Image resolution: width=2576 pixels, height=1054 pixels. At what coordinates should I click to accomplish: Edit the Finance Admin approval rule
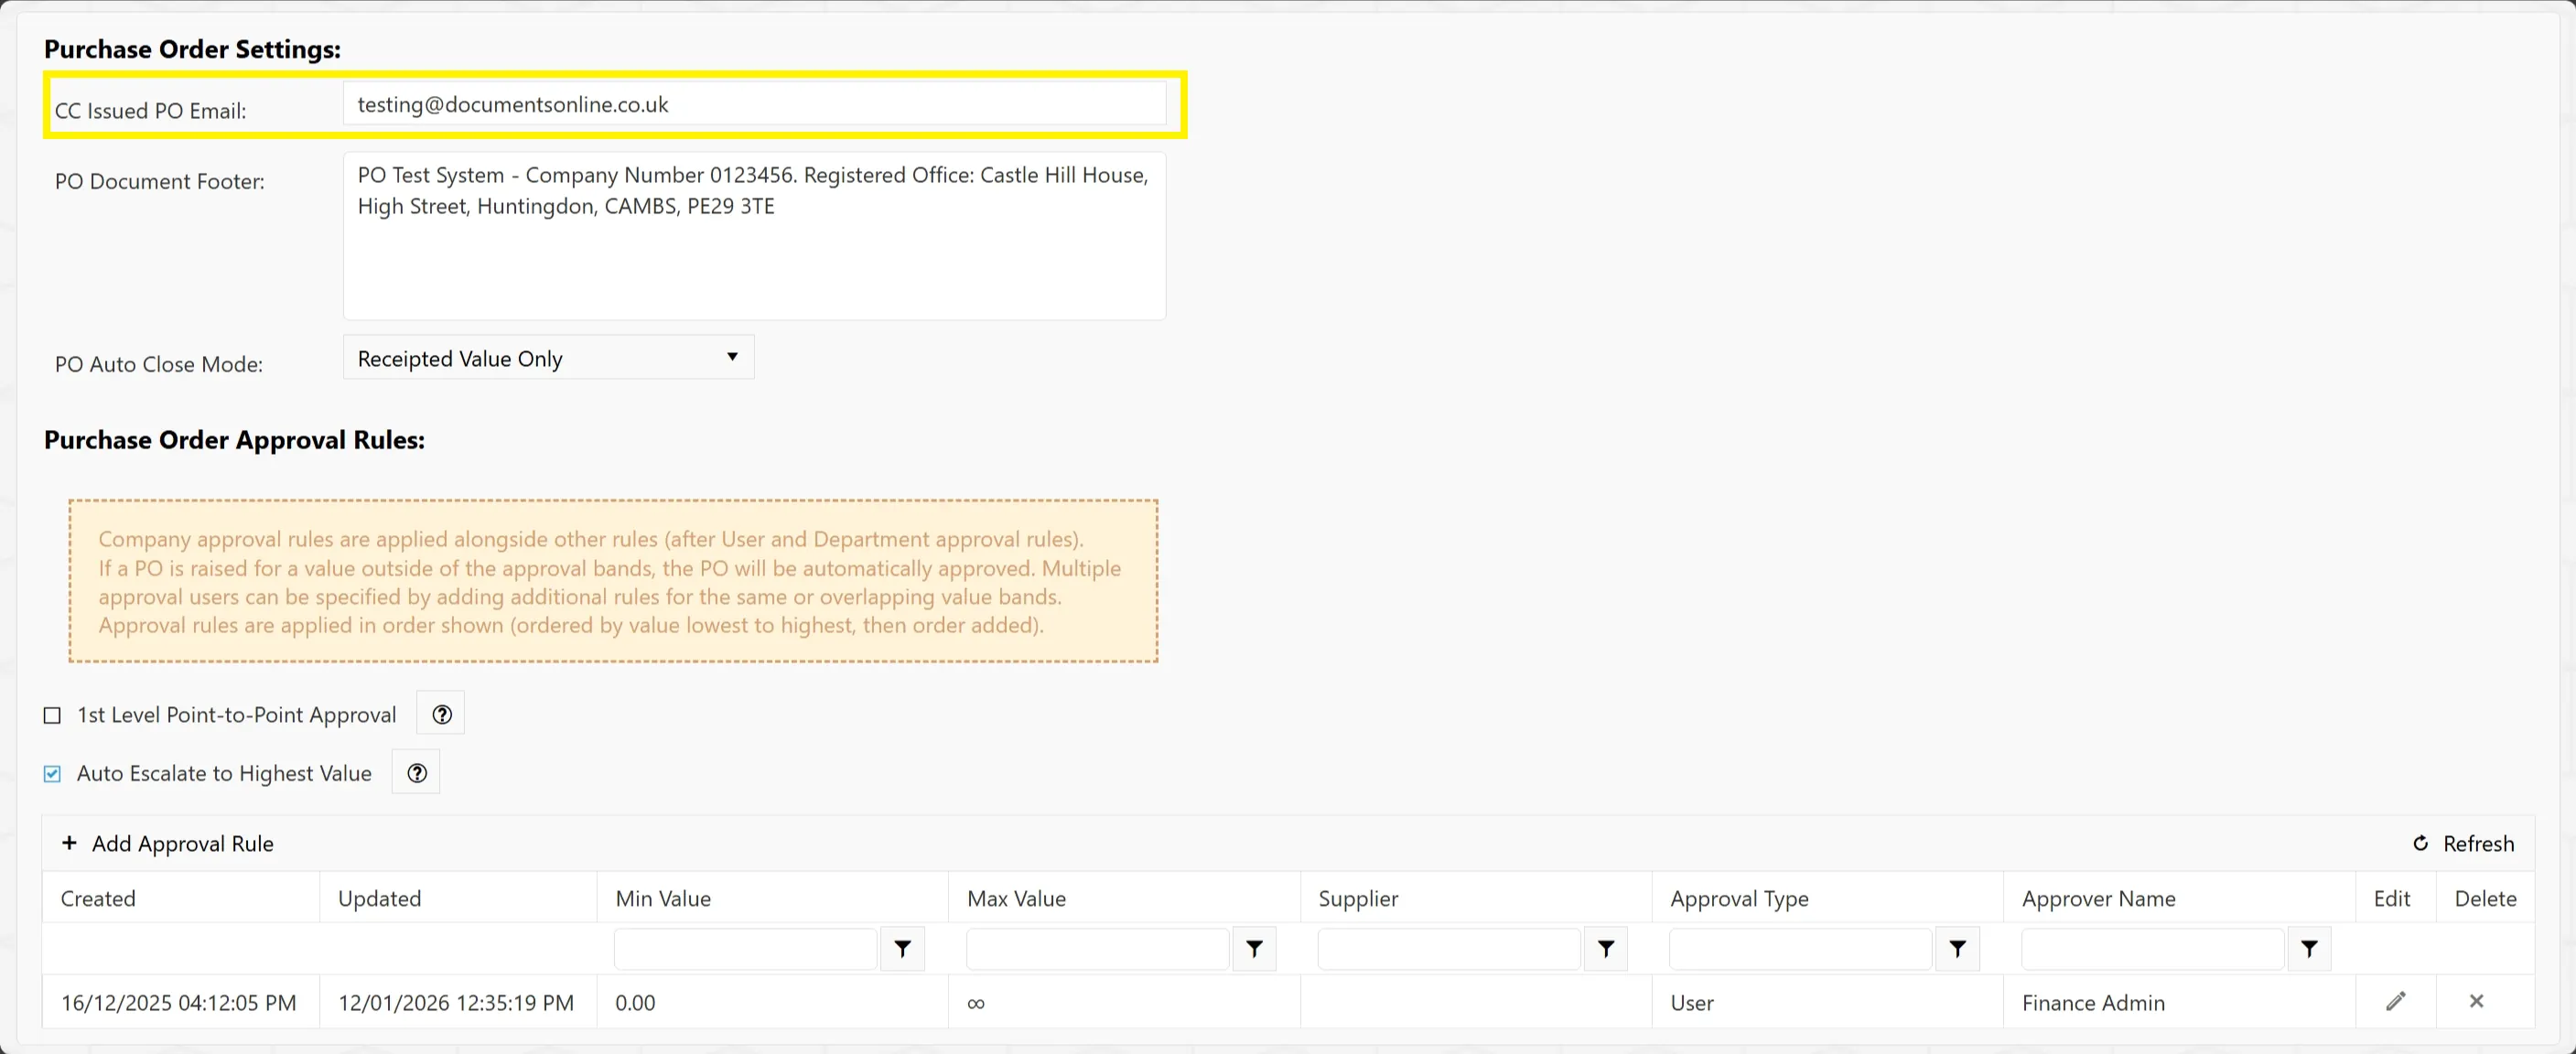2395,1001
